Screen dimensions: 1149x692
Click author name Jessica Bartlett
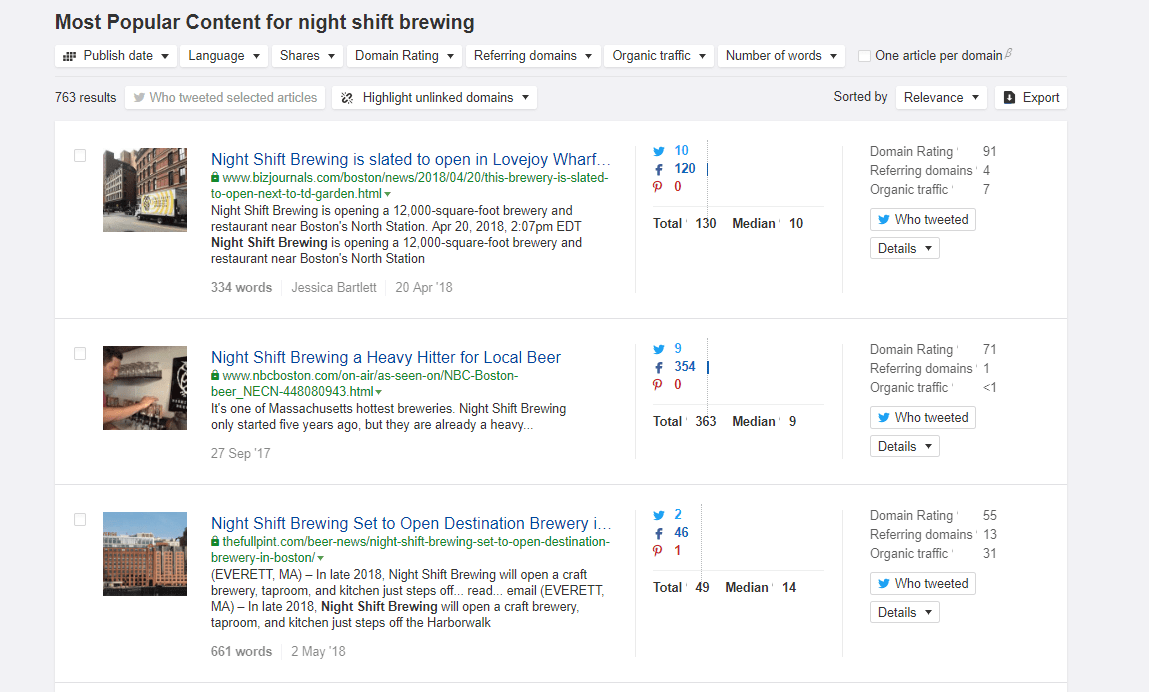coord(334,287)
